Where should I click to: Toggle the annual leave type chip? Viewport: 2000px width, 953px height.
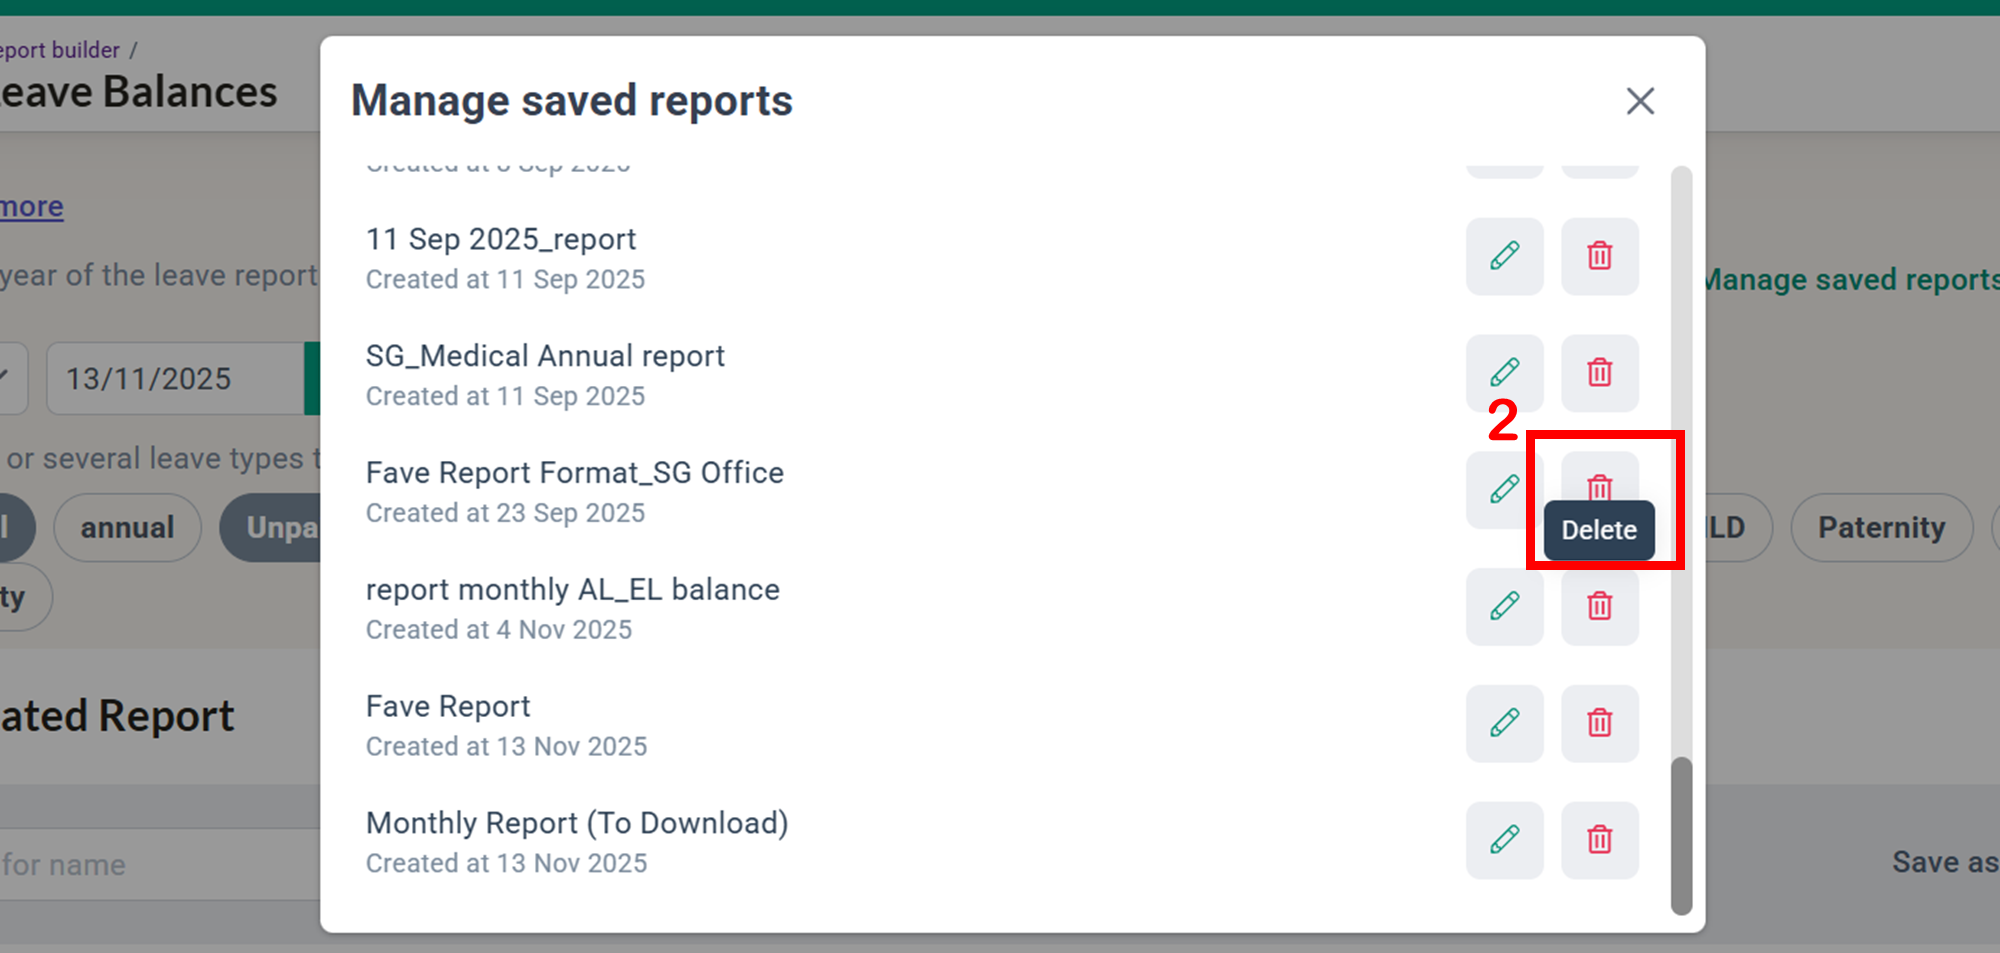127,528
